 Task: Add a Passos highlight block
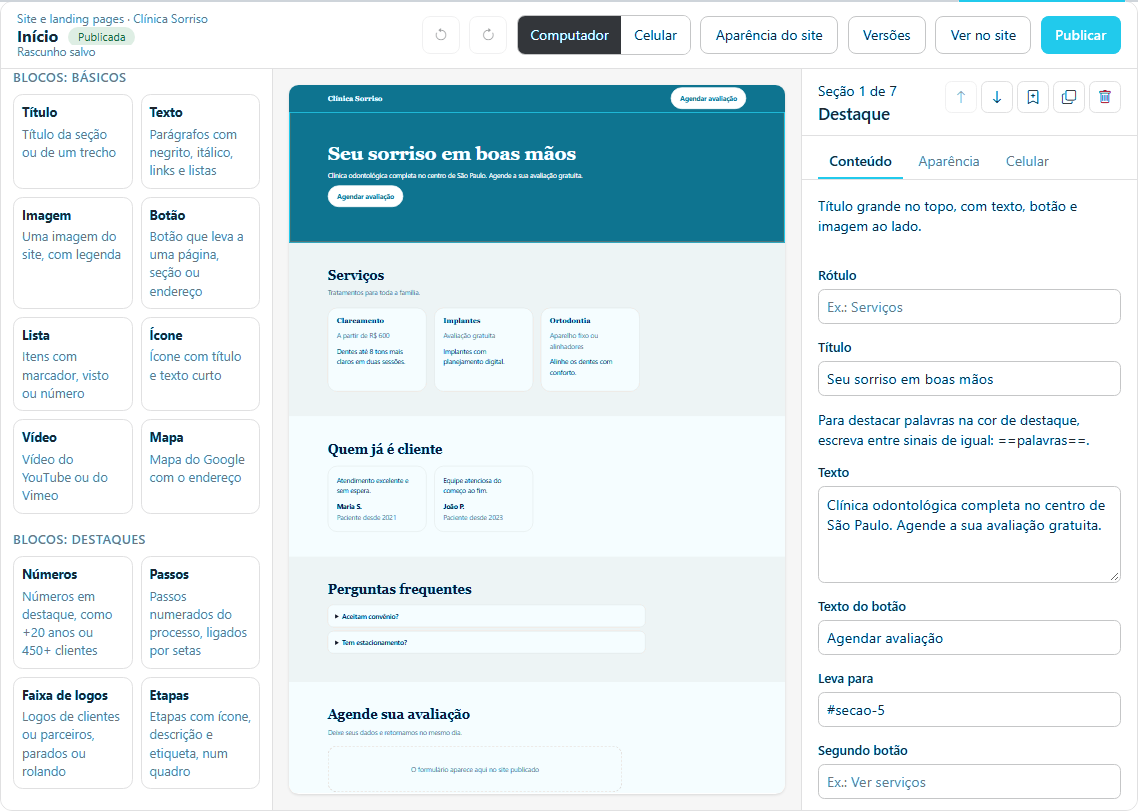[x=200, y=612]
